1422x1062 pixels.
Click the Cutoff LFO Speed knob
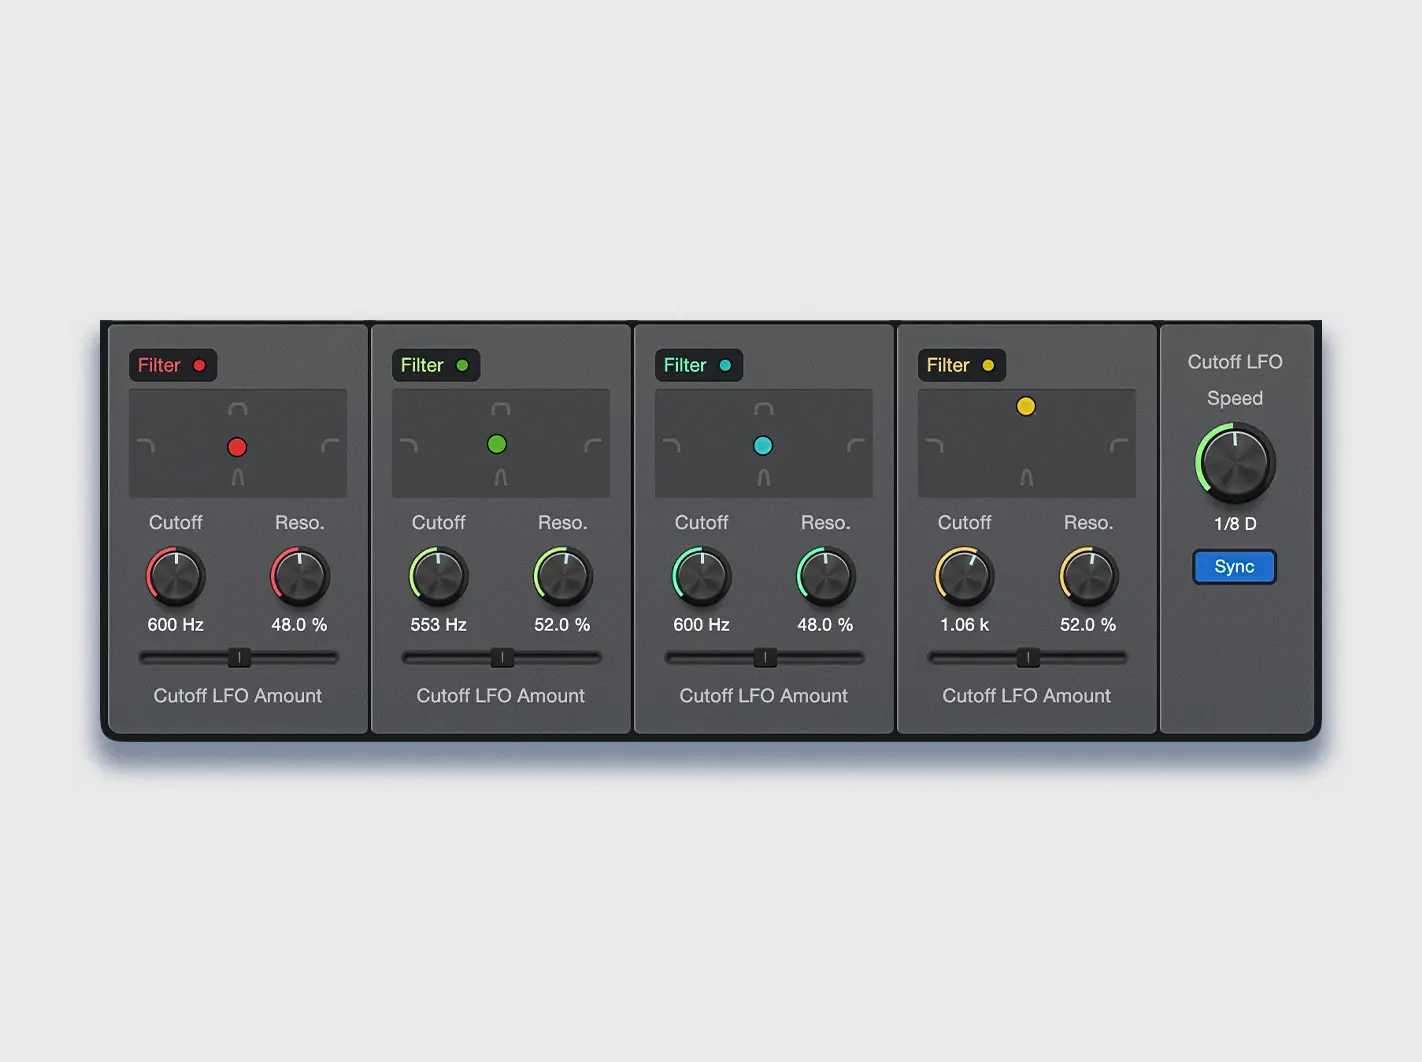pos(1234,462)
